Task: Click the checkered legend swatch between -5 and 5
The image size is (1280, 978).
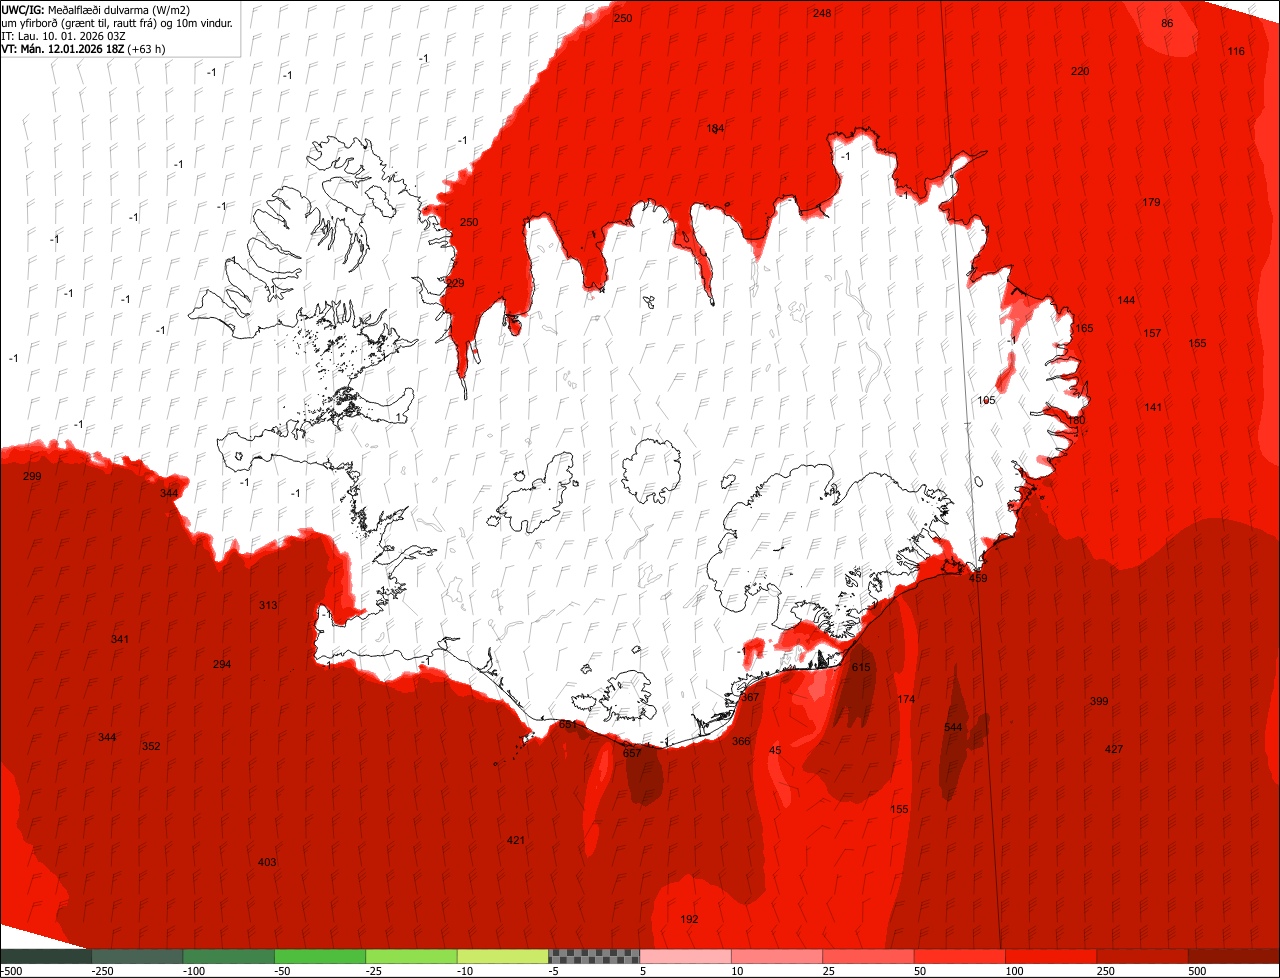Action: (x=594, y=956)
